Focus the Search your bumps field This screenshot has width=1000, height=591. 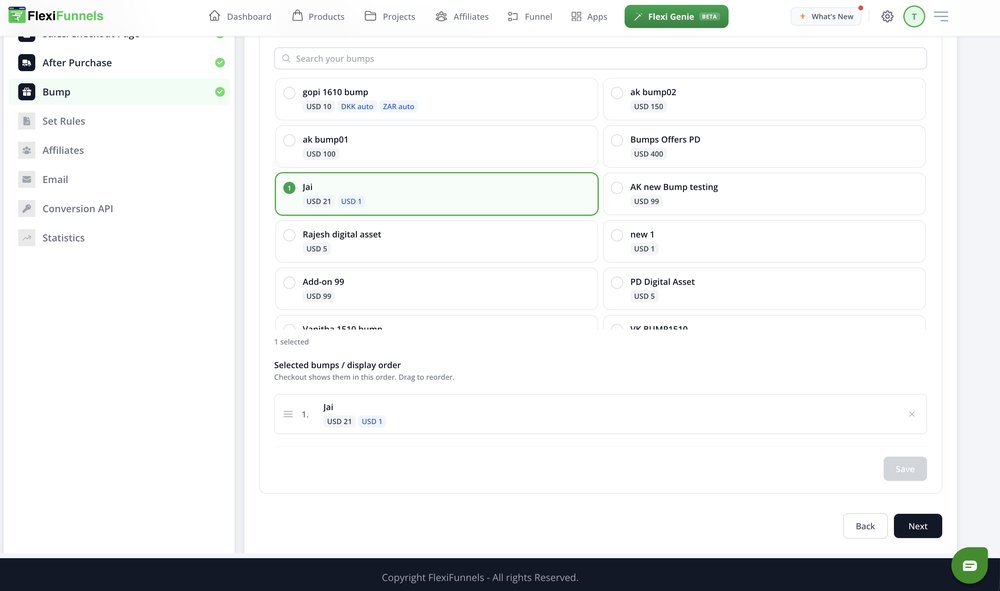tap(600, 59)
